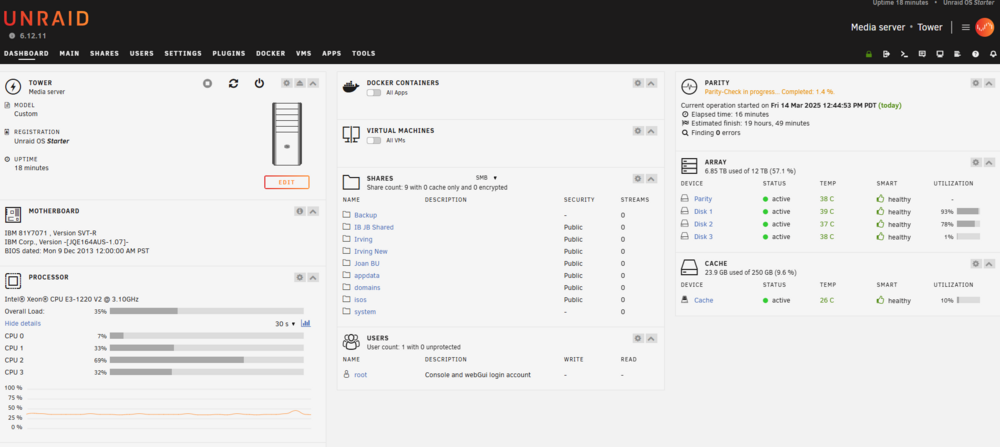Open Docker Containers gear settings
The image size is (1000, 447).
(x=638, y=84)
